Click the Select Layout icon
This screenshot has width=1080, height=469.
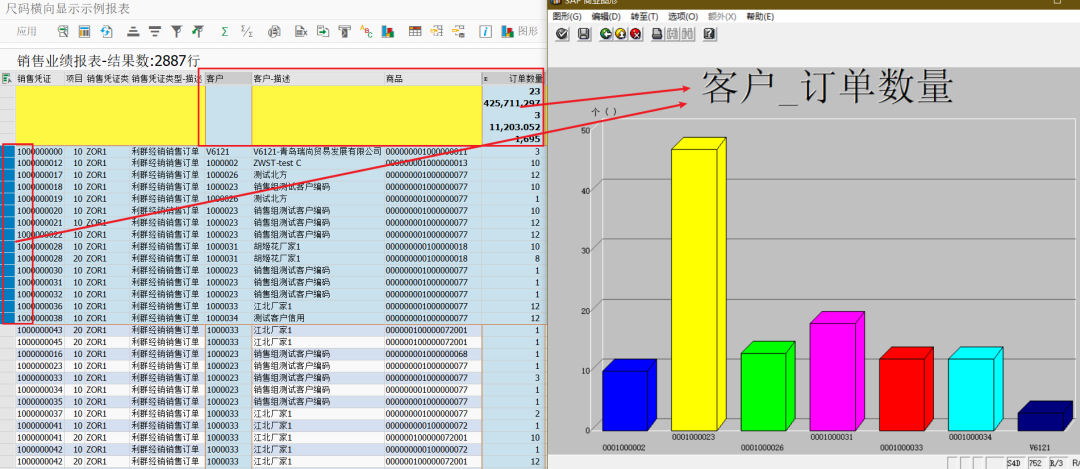pos(437,31)
